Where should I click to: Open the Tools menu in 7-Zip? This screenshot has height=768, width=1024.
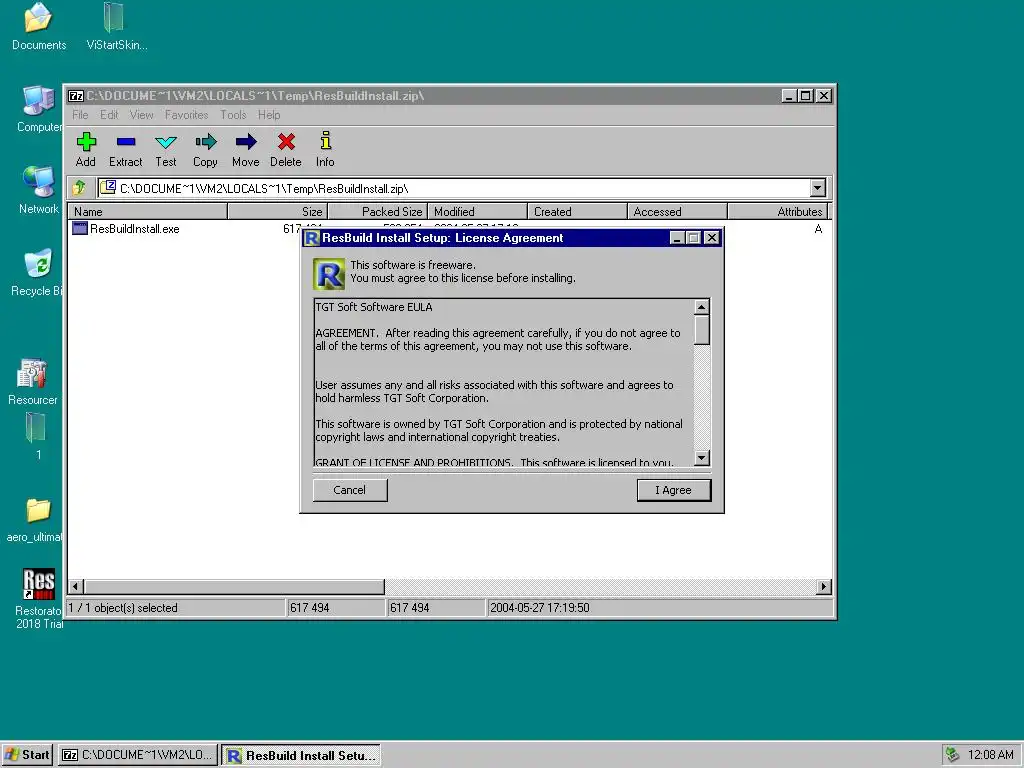tap(233, 115)
